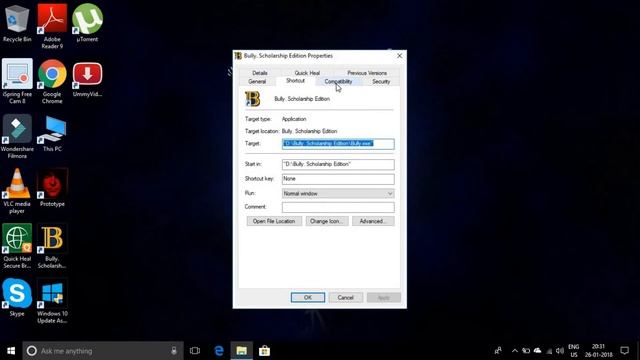The height and width of the screenshot is (360, 640).
Task: Click the OneDrive cloud tray icon
Action: point(538,351)
